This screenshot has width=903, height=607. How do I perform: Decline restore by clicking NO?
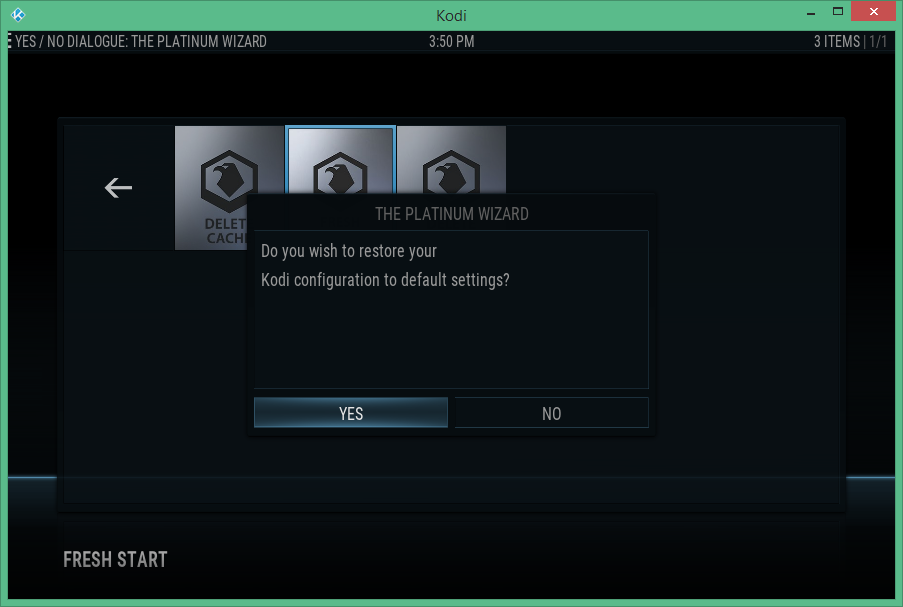click(551, 412)
